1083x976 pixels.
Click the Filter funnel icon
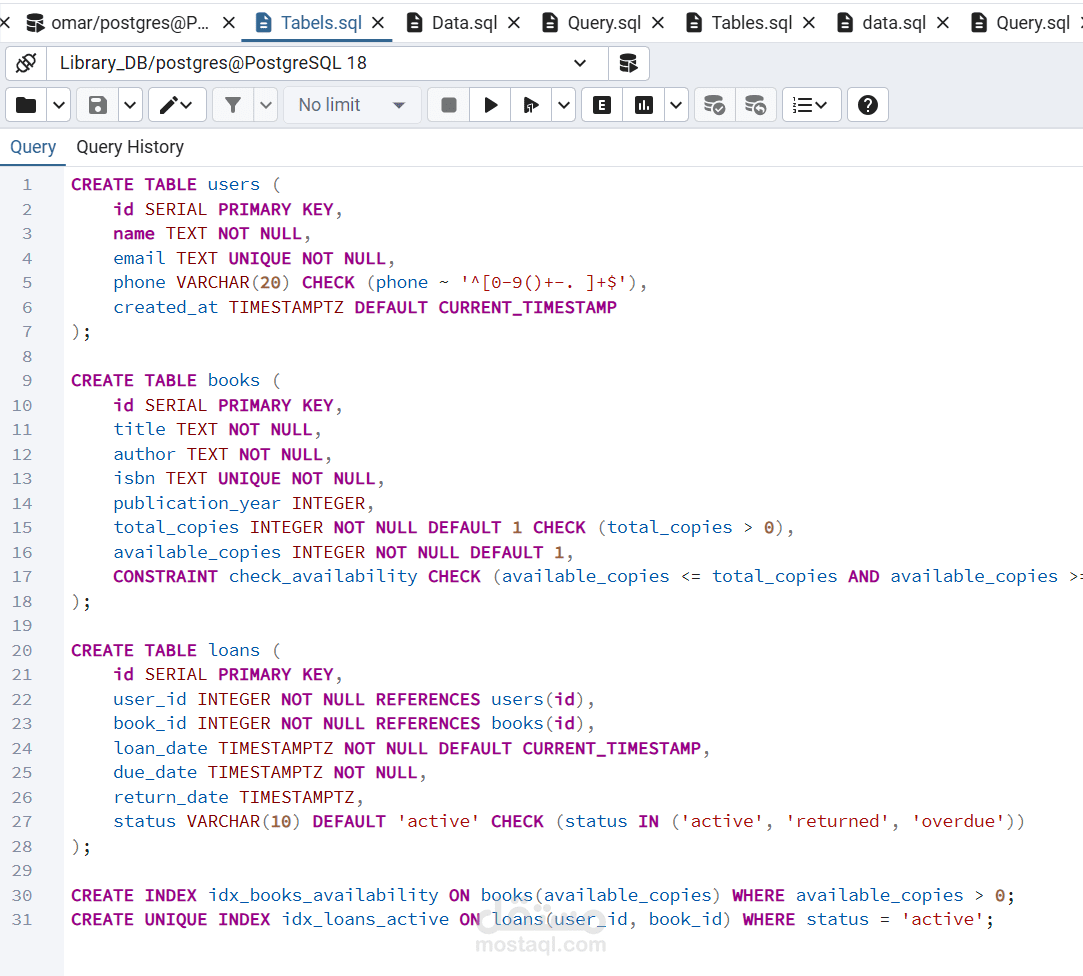pyautogui.click(x=233, y=105)
